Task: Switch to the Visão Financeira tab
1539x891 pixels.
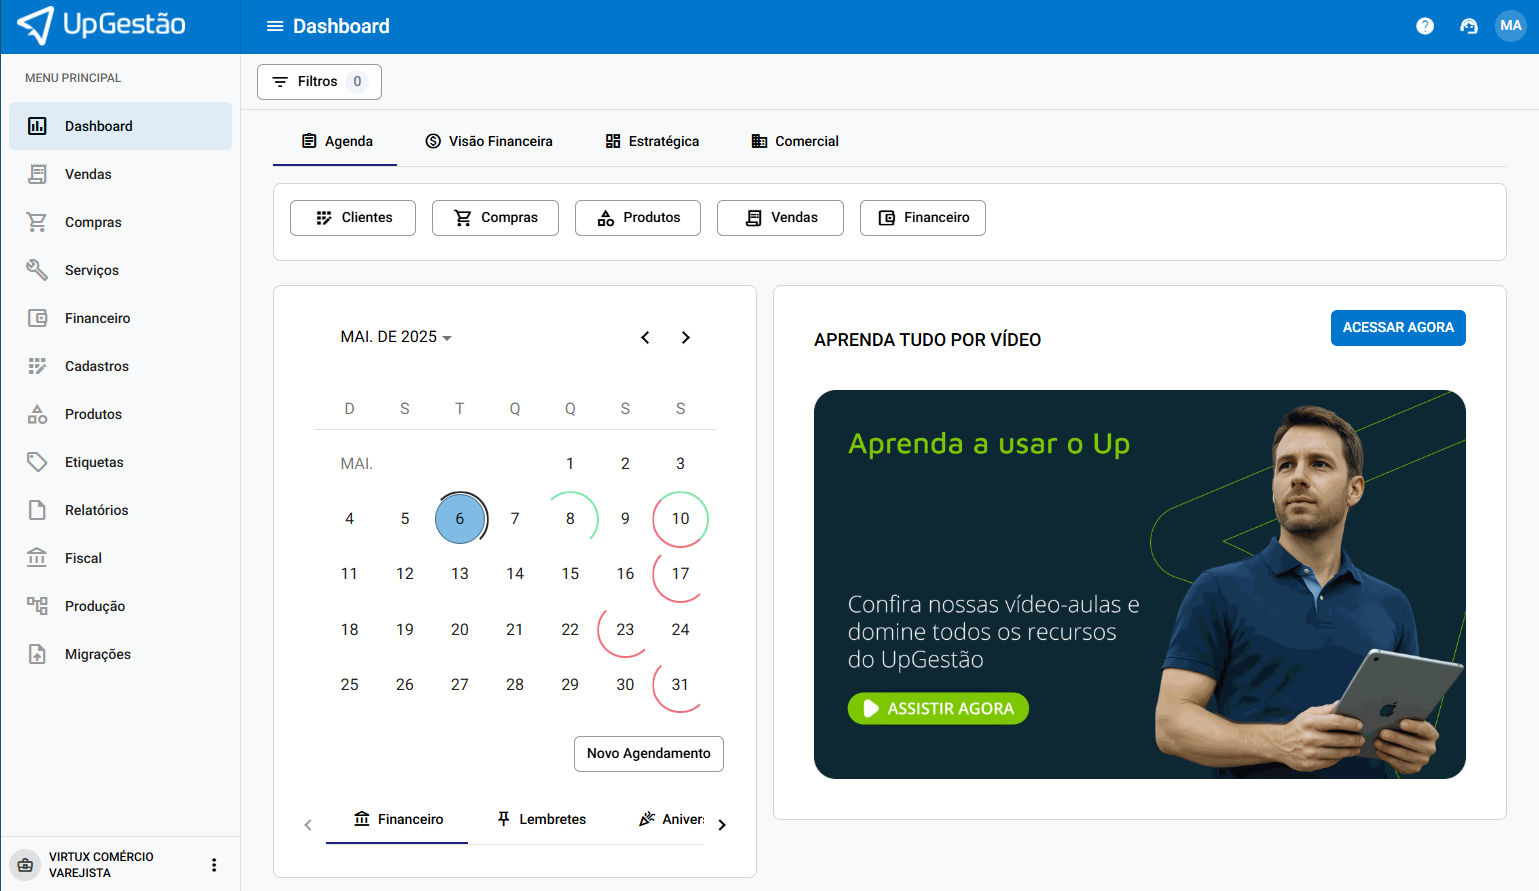Action: click(x=488, y=141)
